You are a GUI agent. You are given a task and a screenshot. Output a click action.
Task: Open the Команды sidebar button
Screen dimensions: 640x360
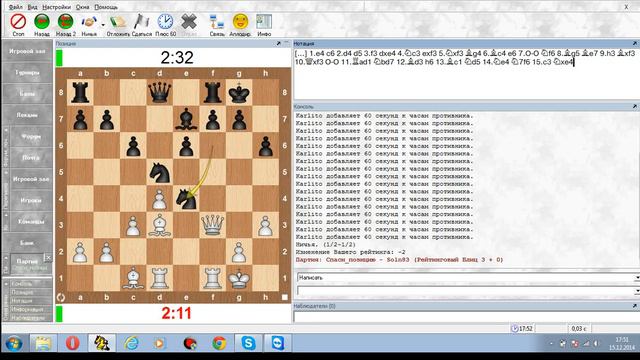[31, 221]
